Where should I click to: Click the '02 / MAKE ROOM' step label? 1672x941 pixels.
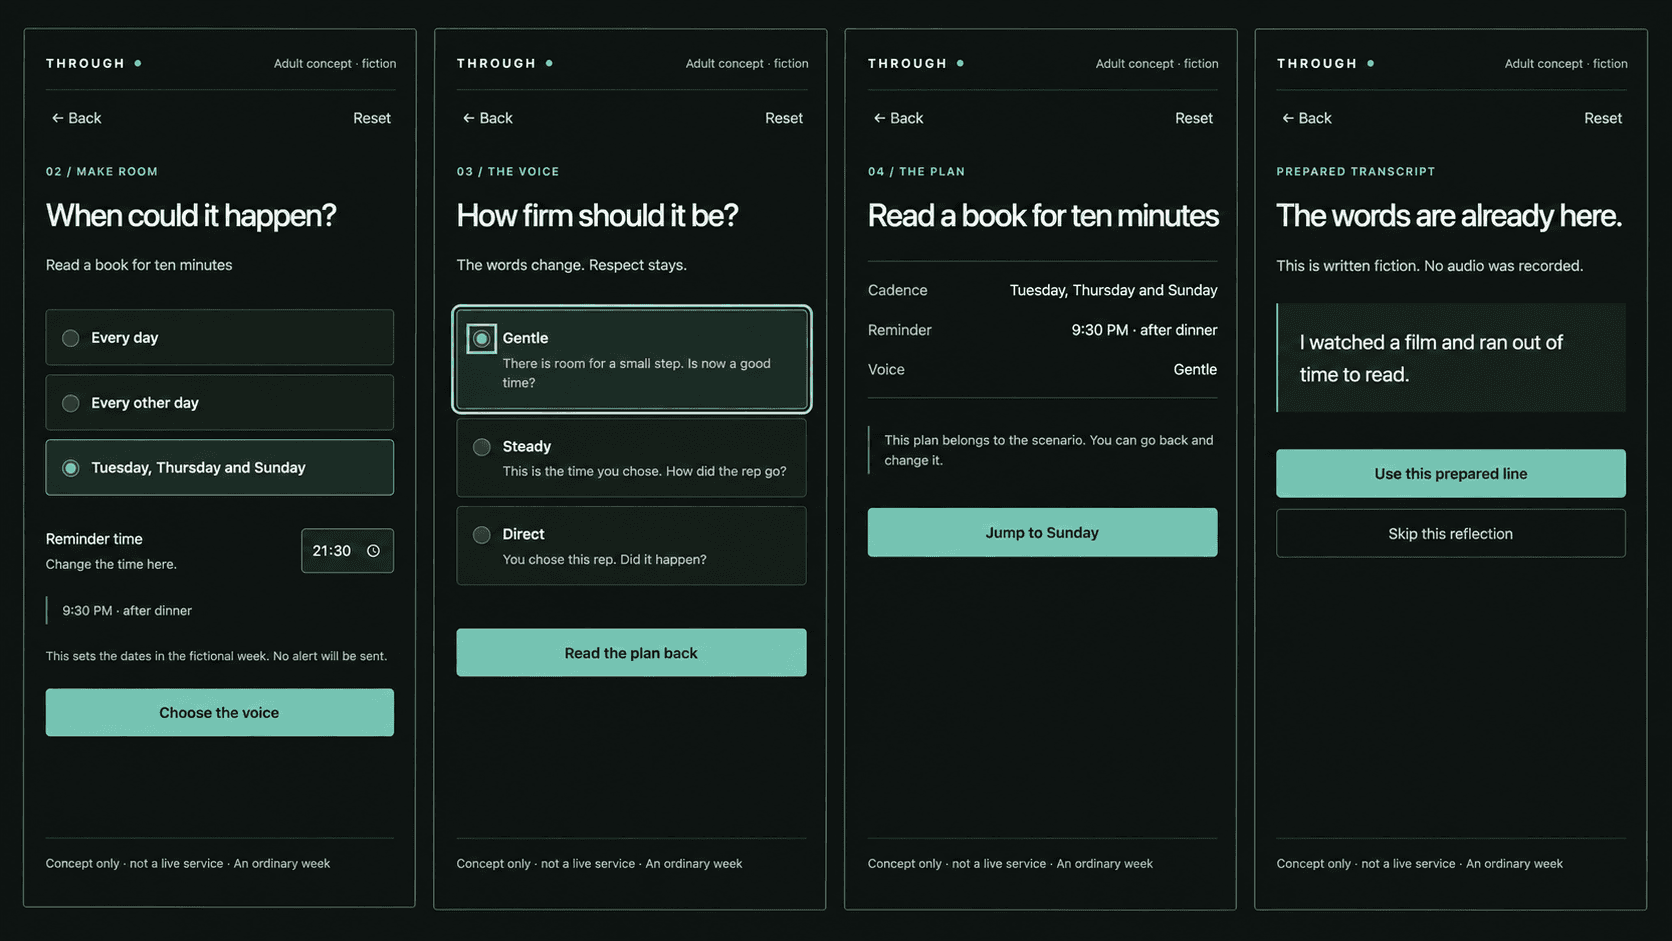102,172
